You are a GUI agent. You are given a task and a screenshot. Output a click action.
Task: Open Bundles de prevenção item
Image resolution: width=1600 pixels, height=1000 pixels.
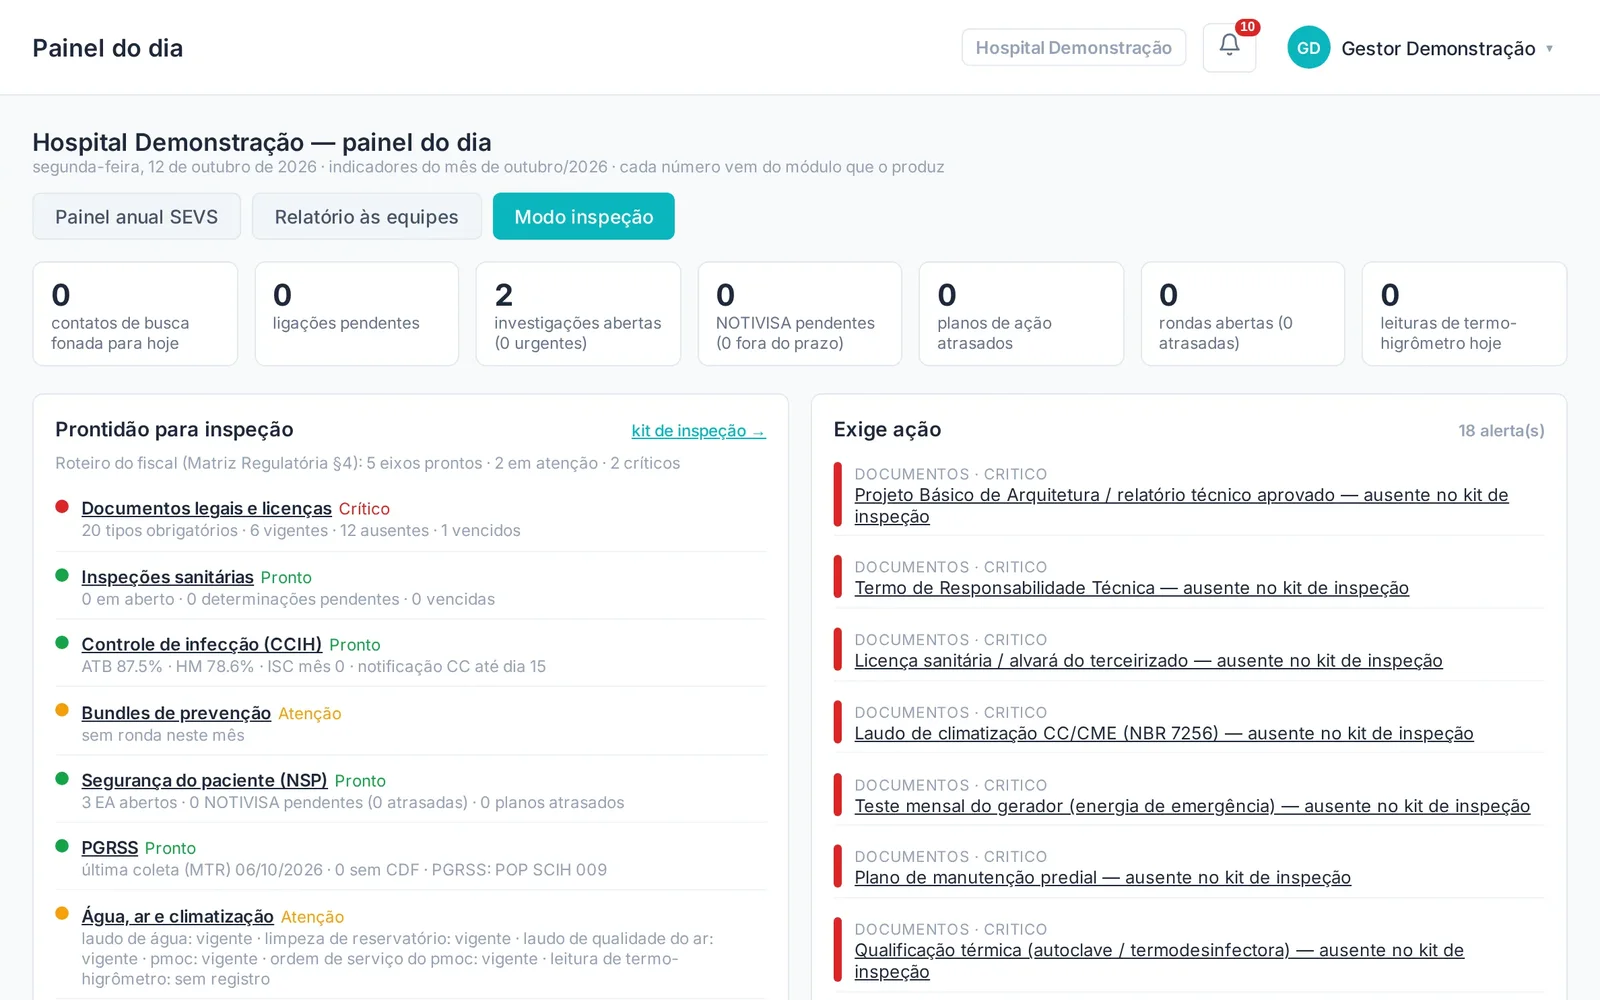click(176, 713)
